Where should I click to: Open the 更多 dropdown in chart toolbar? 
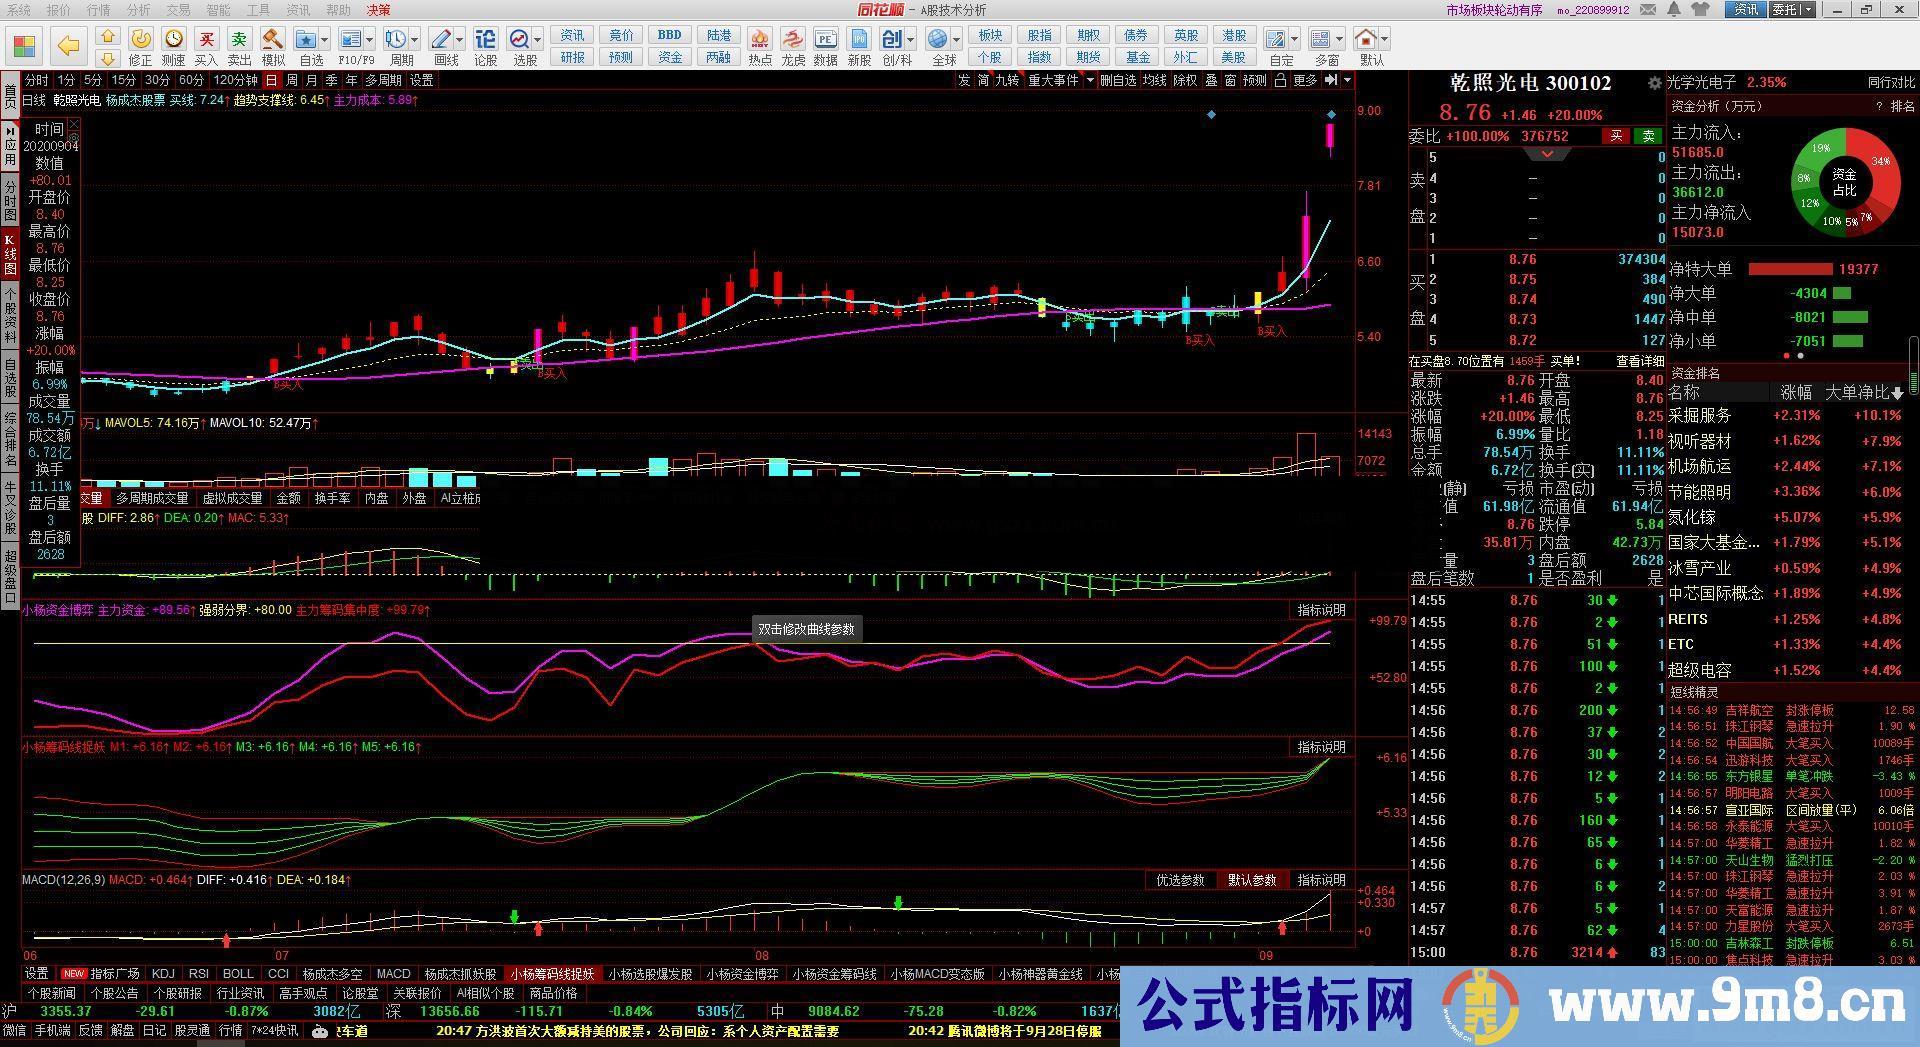tap(1305, 81)
